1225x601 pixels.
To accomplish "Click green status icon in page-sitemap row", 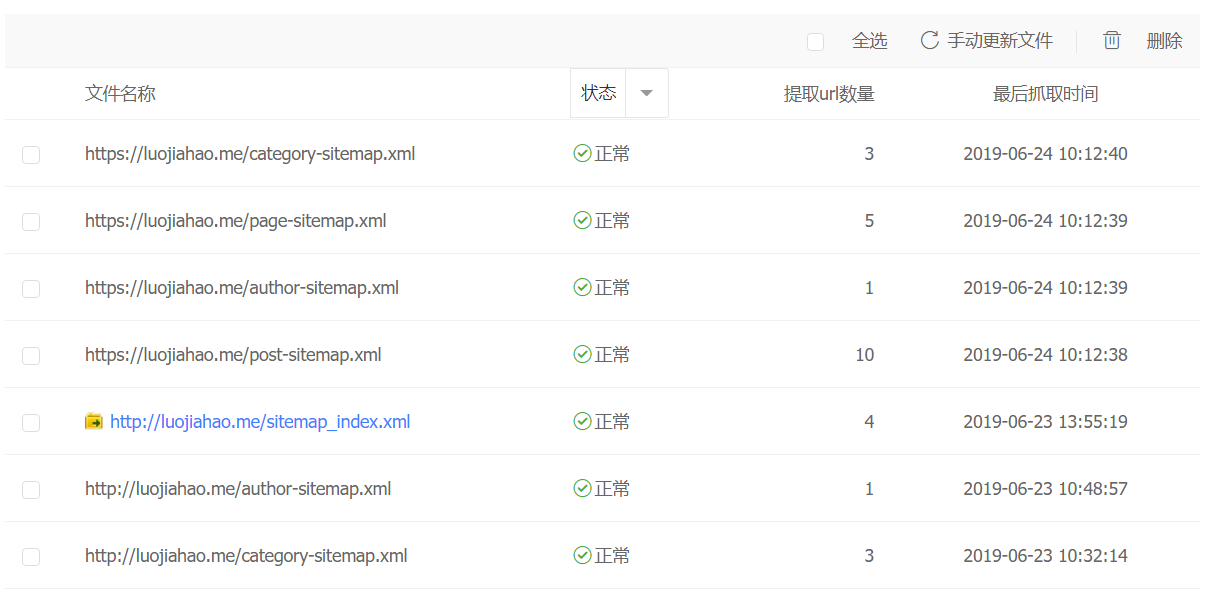I will [582, 221].
